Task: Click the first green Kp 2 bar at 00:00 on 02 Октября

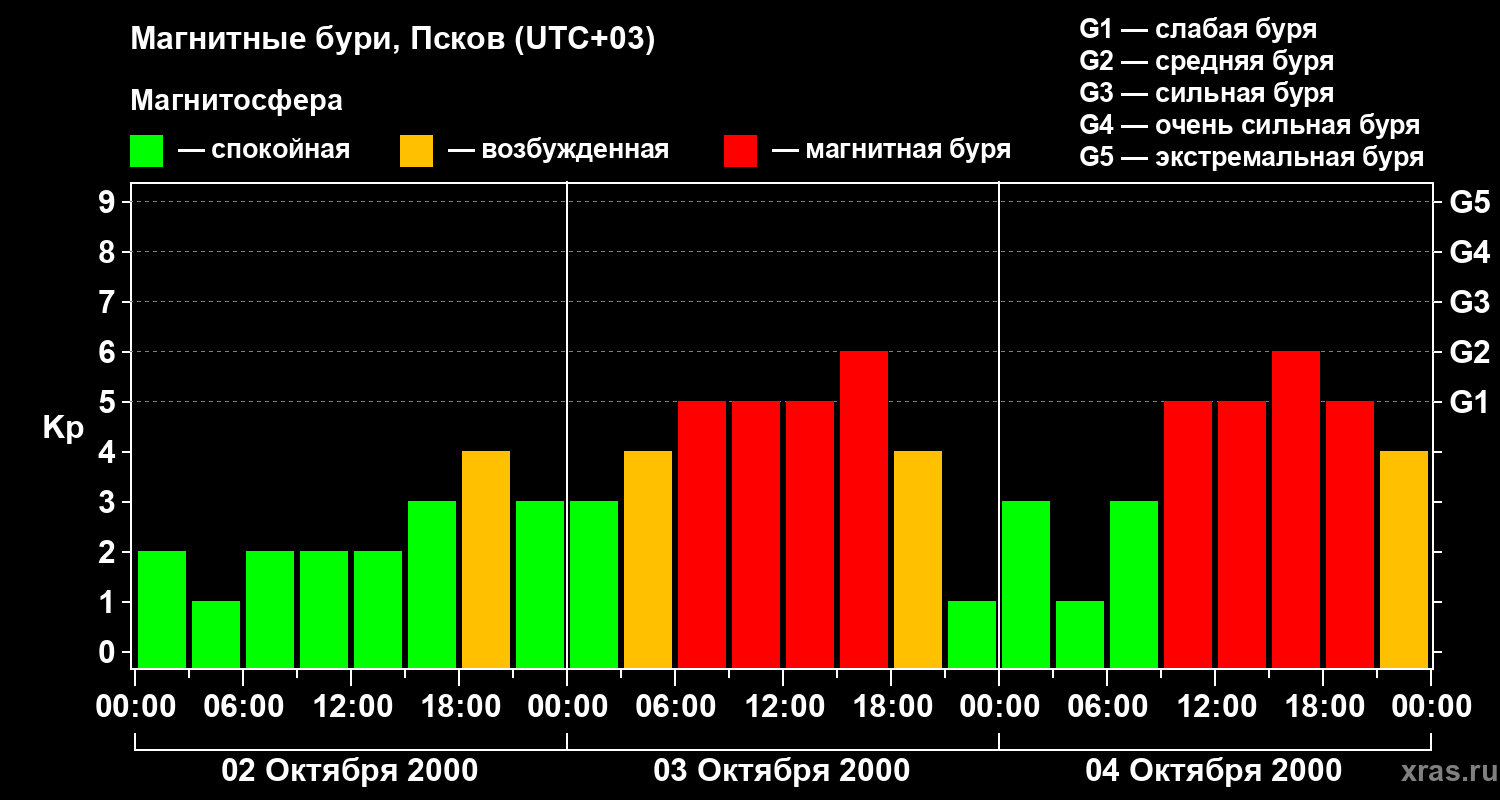Action: [x=162, y=609]
